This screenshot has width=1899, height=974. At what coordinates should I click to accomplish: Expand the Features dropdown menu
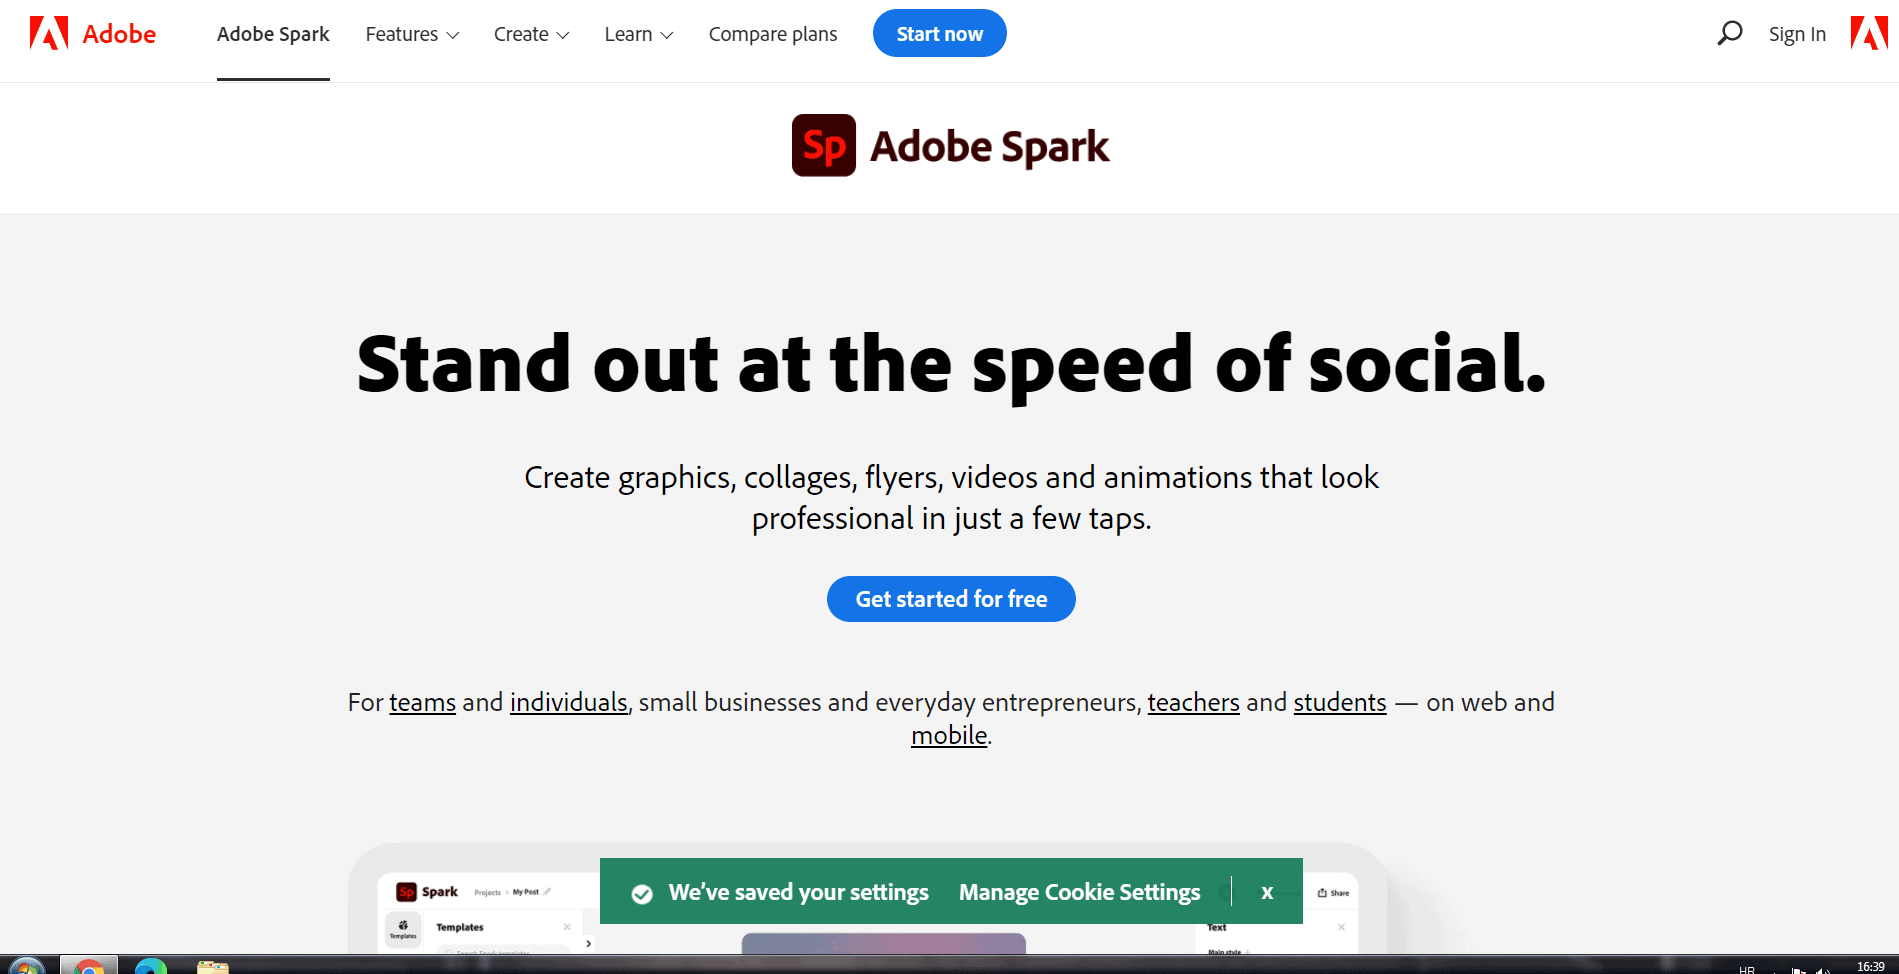click(x=412, y=34)
